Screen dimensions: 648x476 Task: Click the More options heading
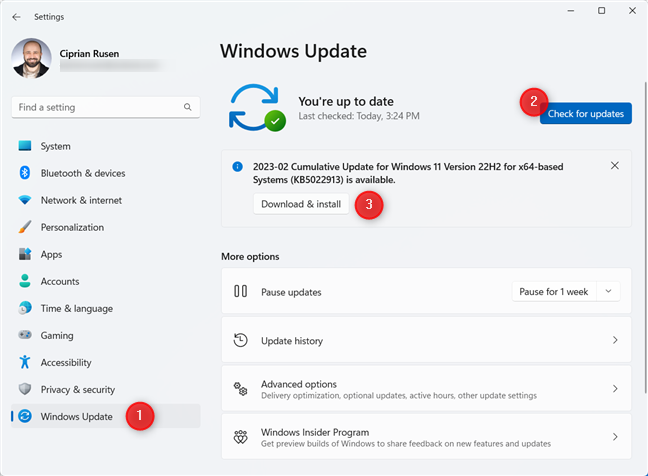[x=250, y=257]
